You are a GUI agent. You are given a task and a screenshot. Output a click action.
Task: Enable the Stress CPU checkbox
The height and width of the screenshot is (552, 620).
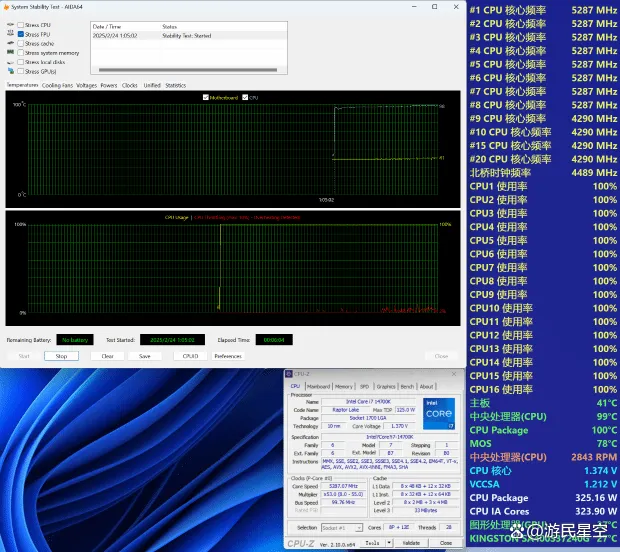(x=21, y=25)
